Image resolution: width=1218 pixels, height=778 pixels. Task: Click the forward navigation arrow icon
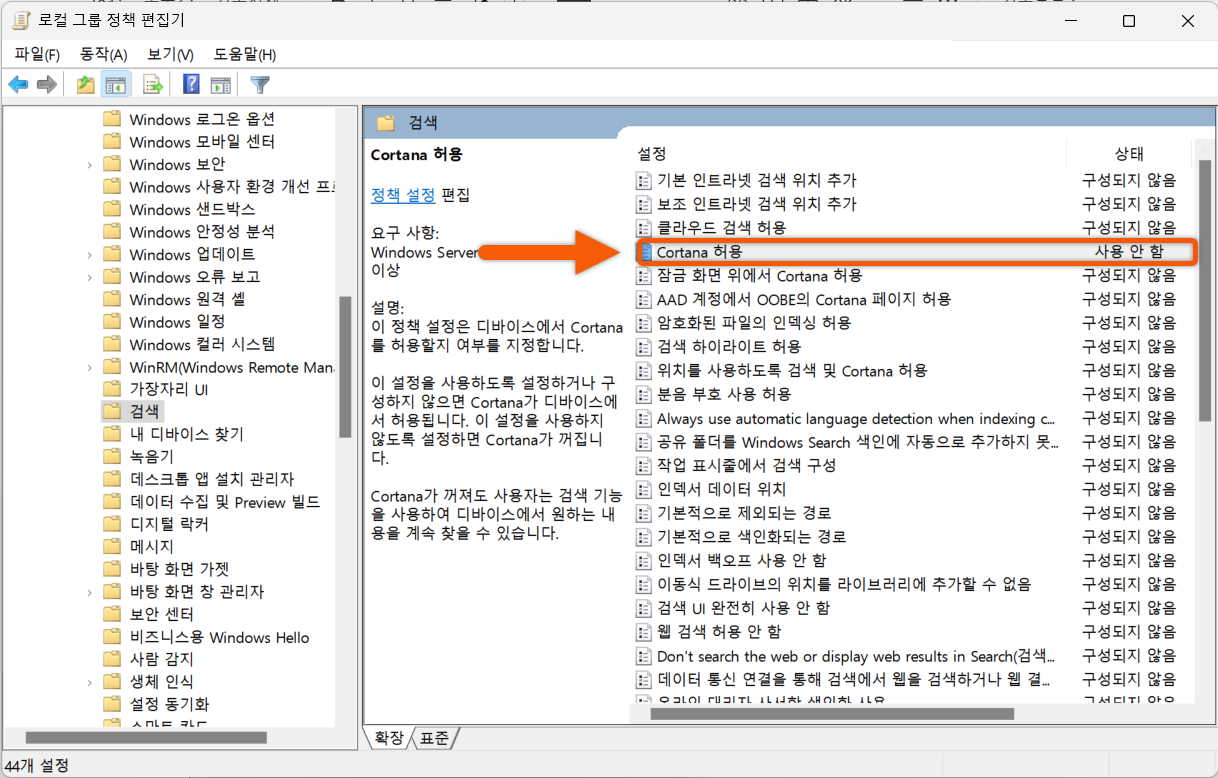click(45, 84)
